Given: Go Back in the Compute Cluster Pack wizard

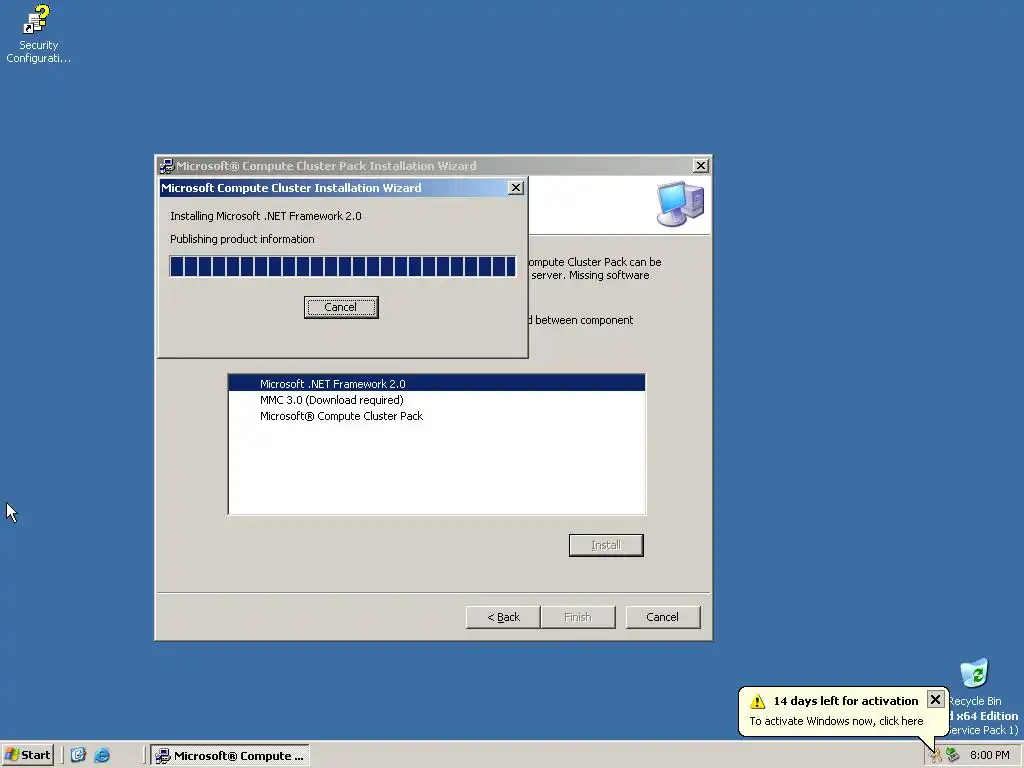Looking at the screenshot, I should [504, 617].
